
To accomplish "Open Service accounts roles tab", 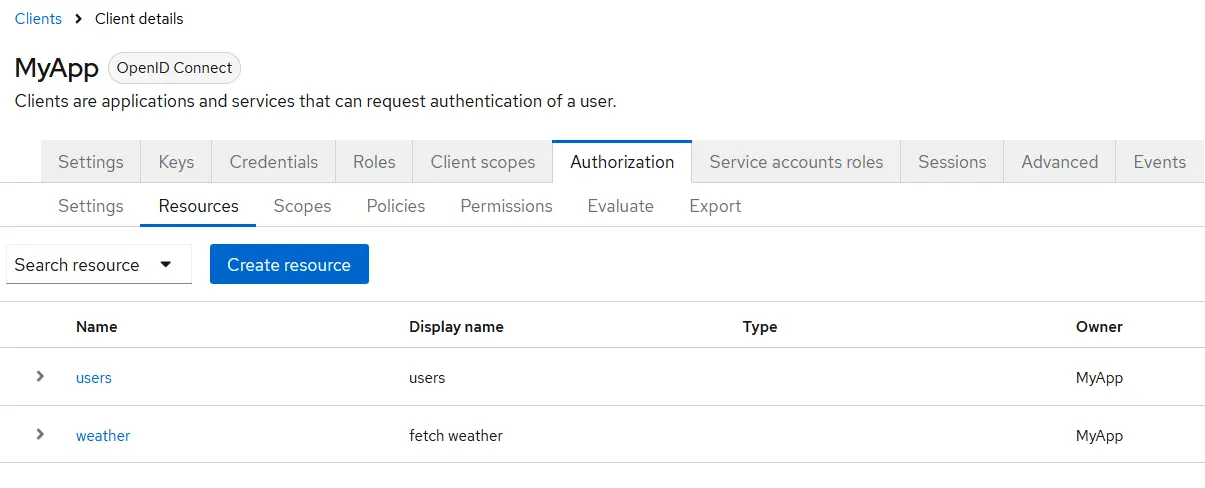I will (796, 162).
